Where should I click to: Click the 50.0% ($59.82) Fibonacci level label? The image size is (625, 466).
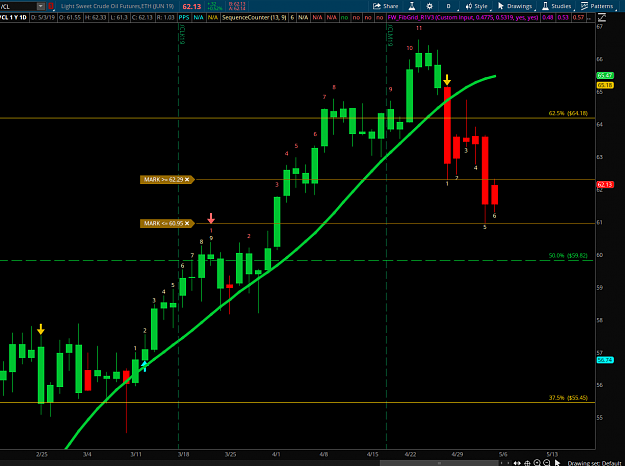click(x=568, y=255)
